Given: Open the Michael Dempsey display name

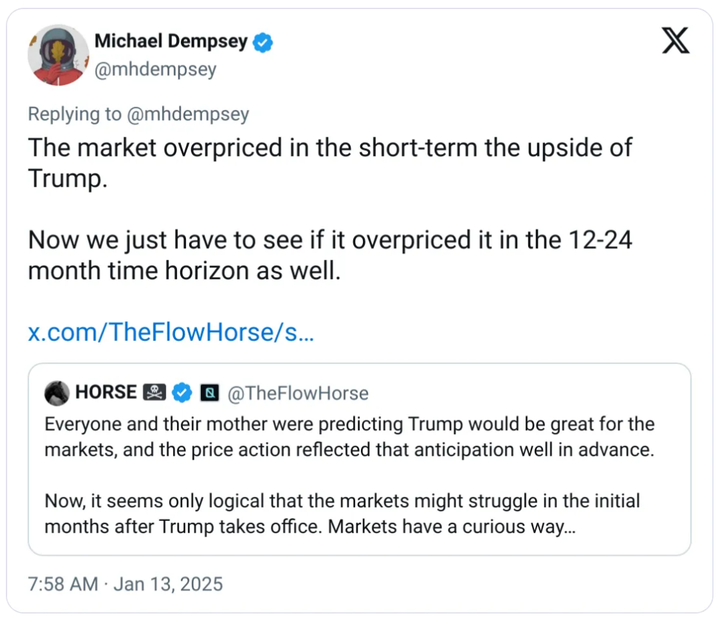Looking at the screenshot, I should [171, 42].
